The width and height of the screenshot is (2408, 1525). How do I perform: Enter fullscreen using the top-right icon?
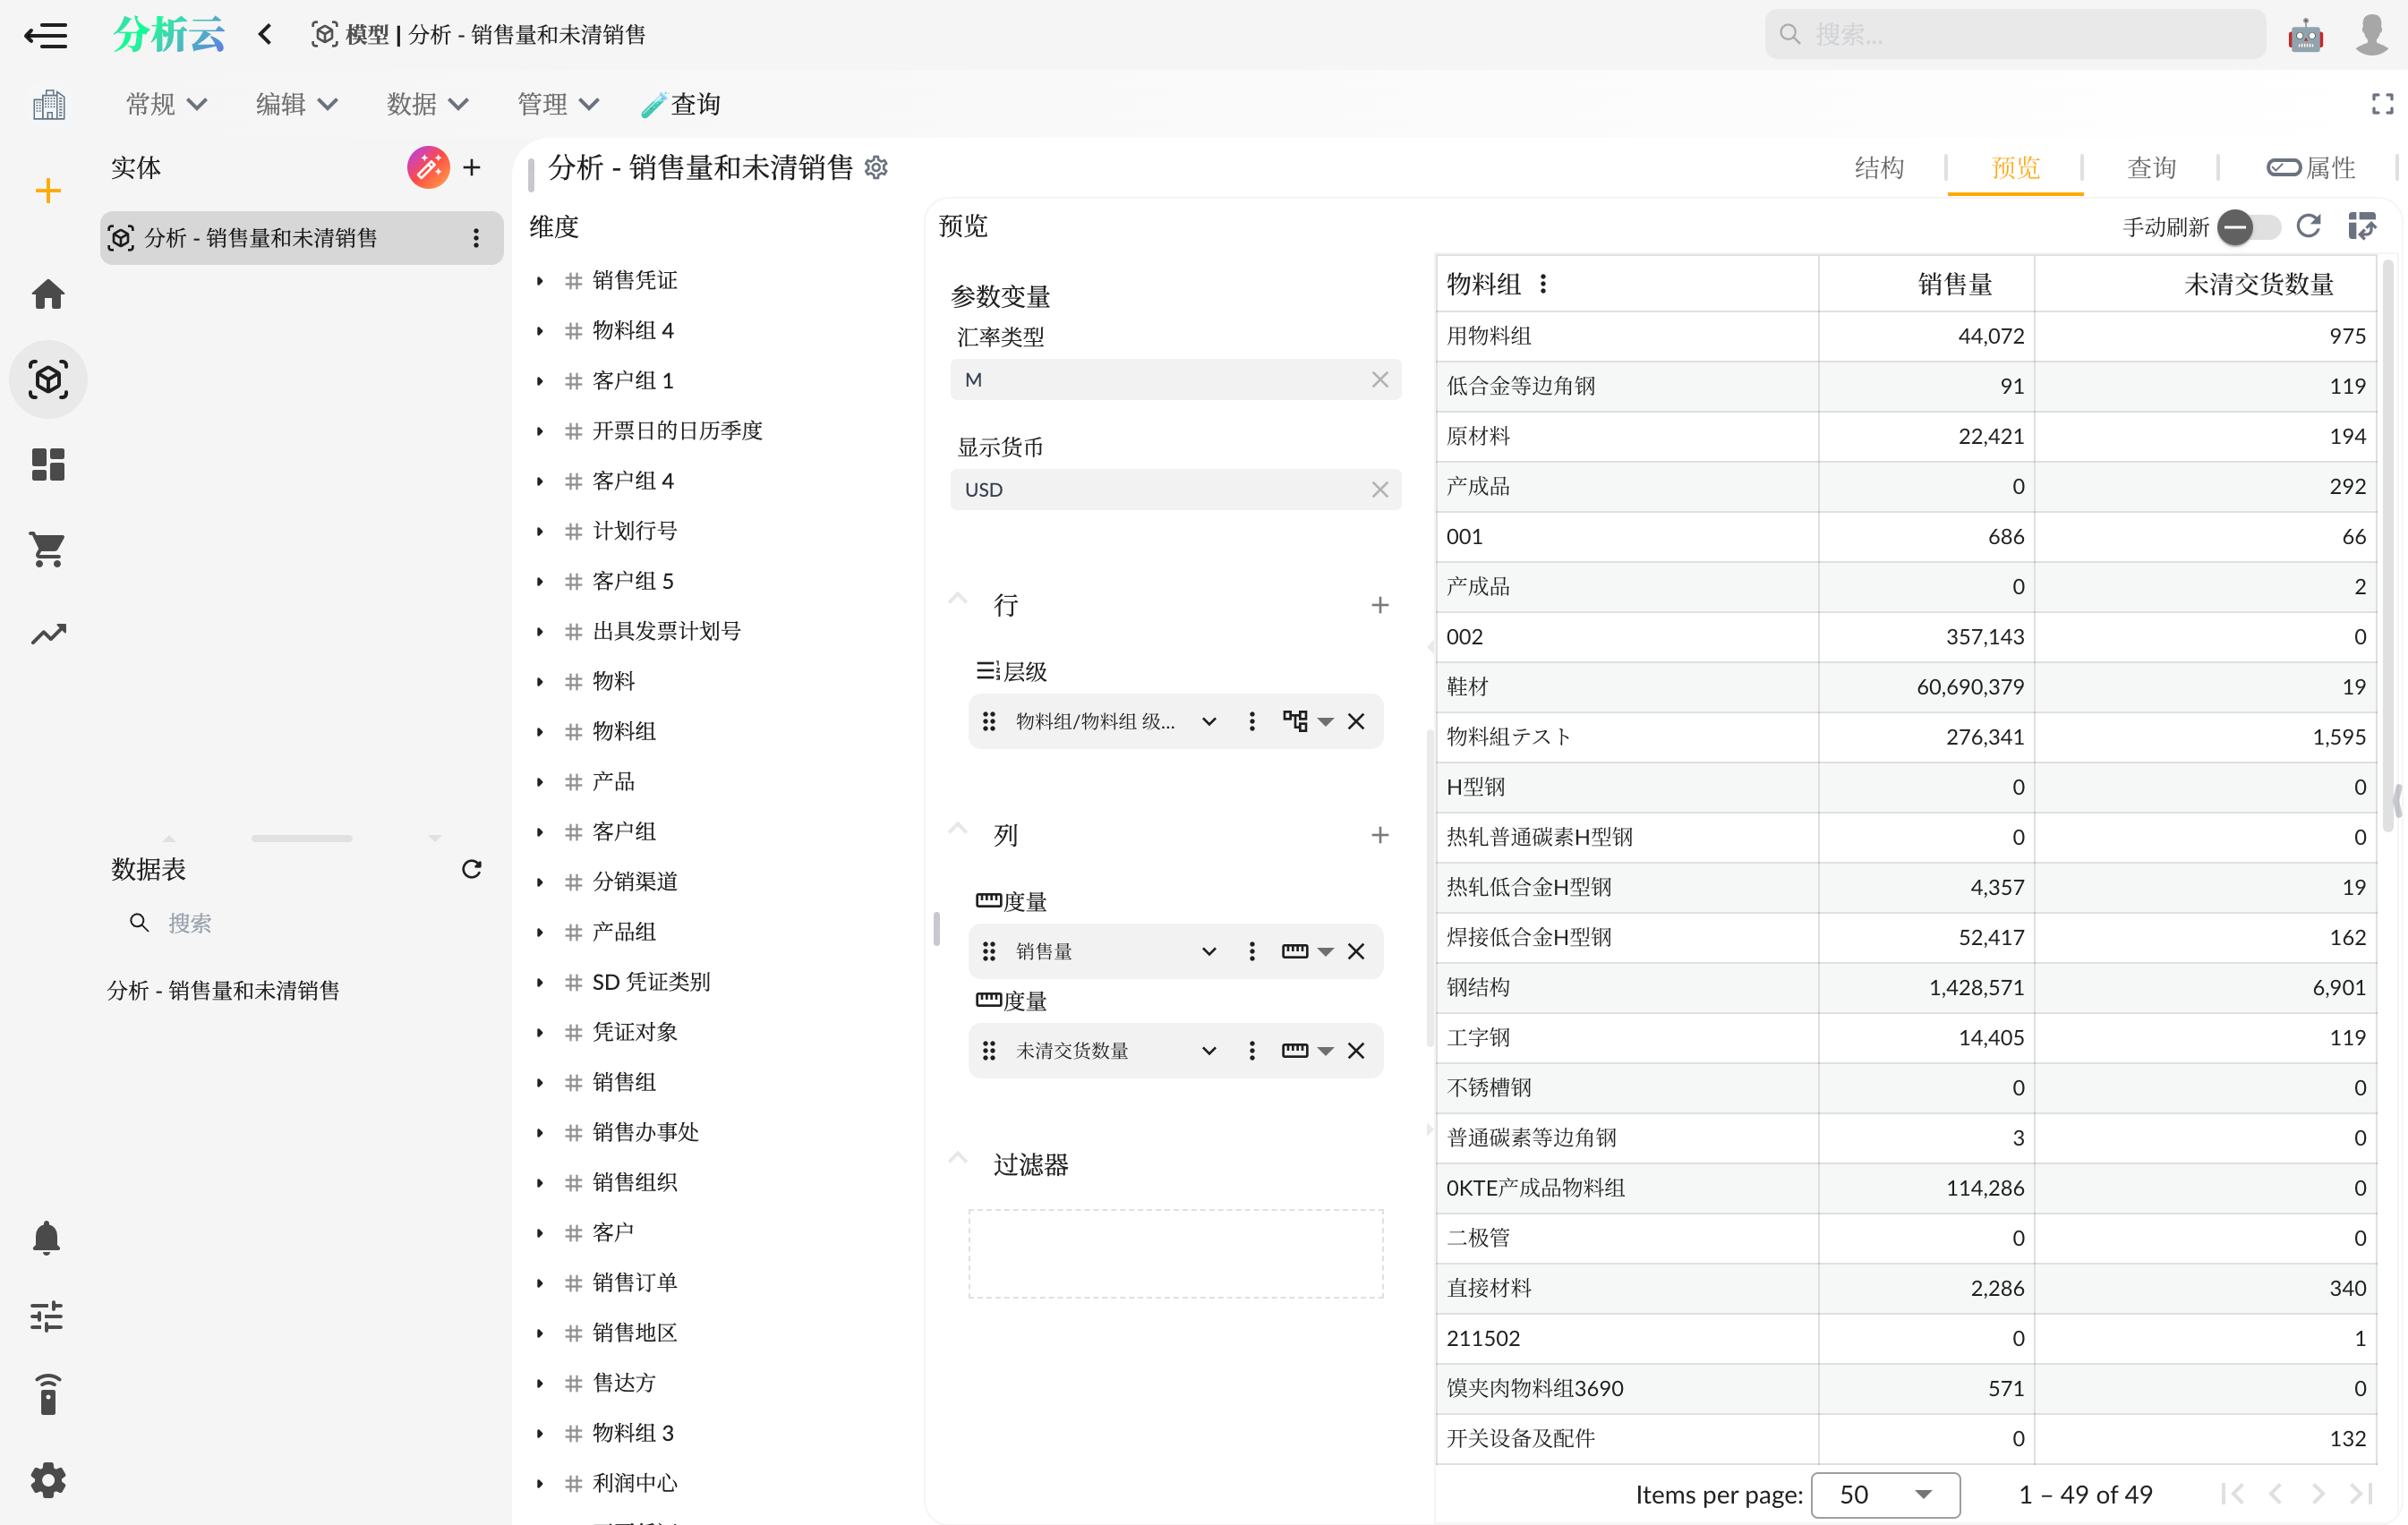click(x=2382, y=103)
